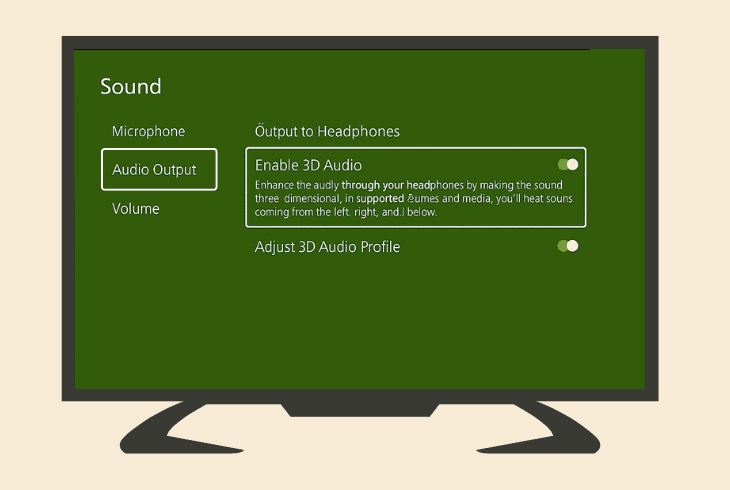Click the empty green screen area
The image size is (730, 490).
[x=359, y=321]
